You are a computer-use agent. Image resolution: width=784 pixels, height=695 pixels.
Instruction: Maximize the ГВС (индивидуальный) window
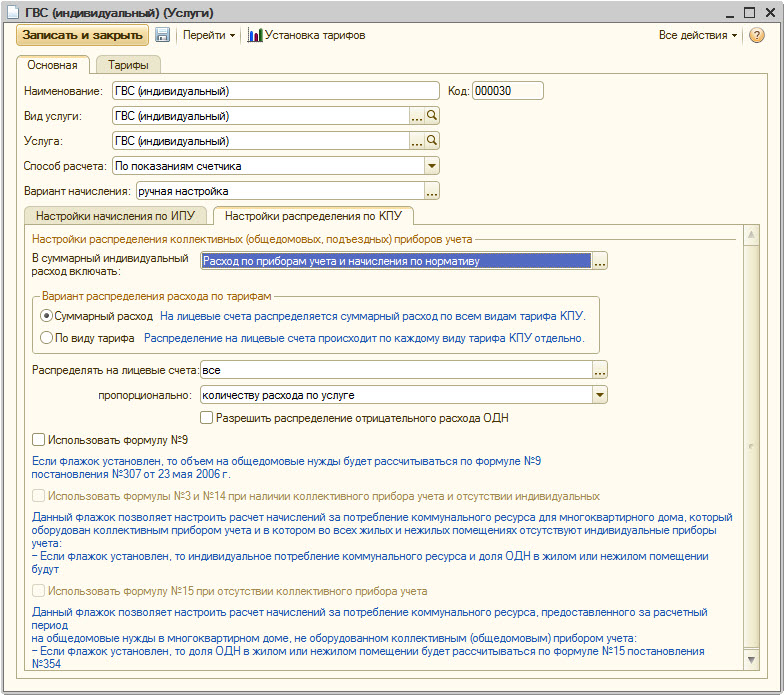pyautogui.click(x=750, y=12)
